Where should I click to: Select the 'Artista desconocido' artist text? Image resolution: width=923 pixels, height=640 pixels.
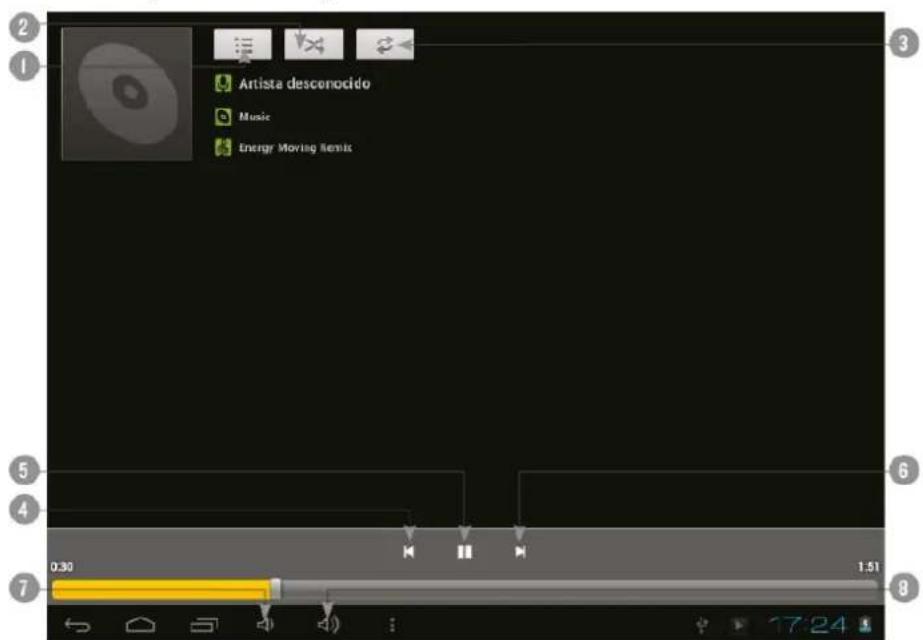(304, 84)
